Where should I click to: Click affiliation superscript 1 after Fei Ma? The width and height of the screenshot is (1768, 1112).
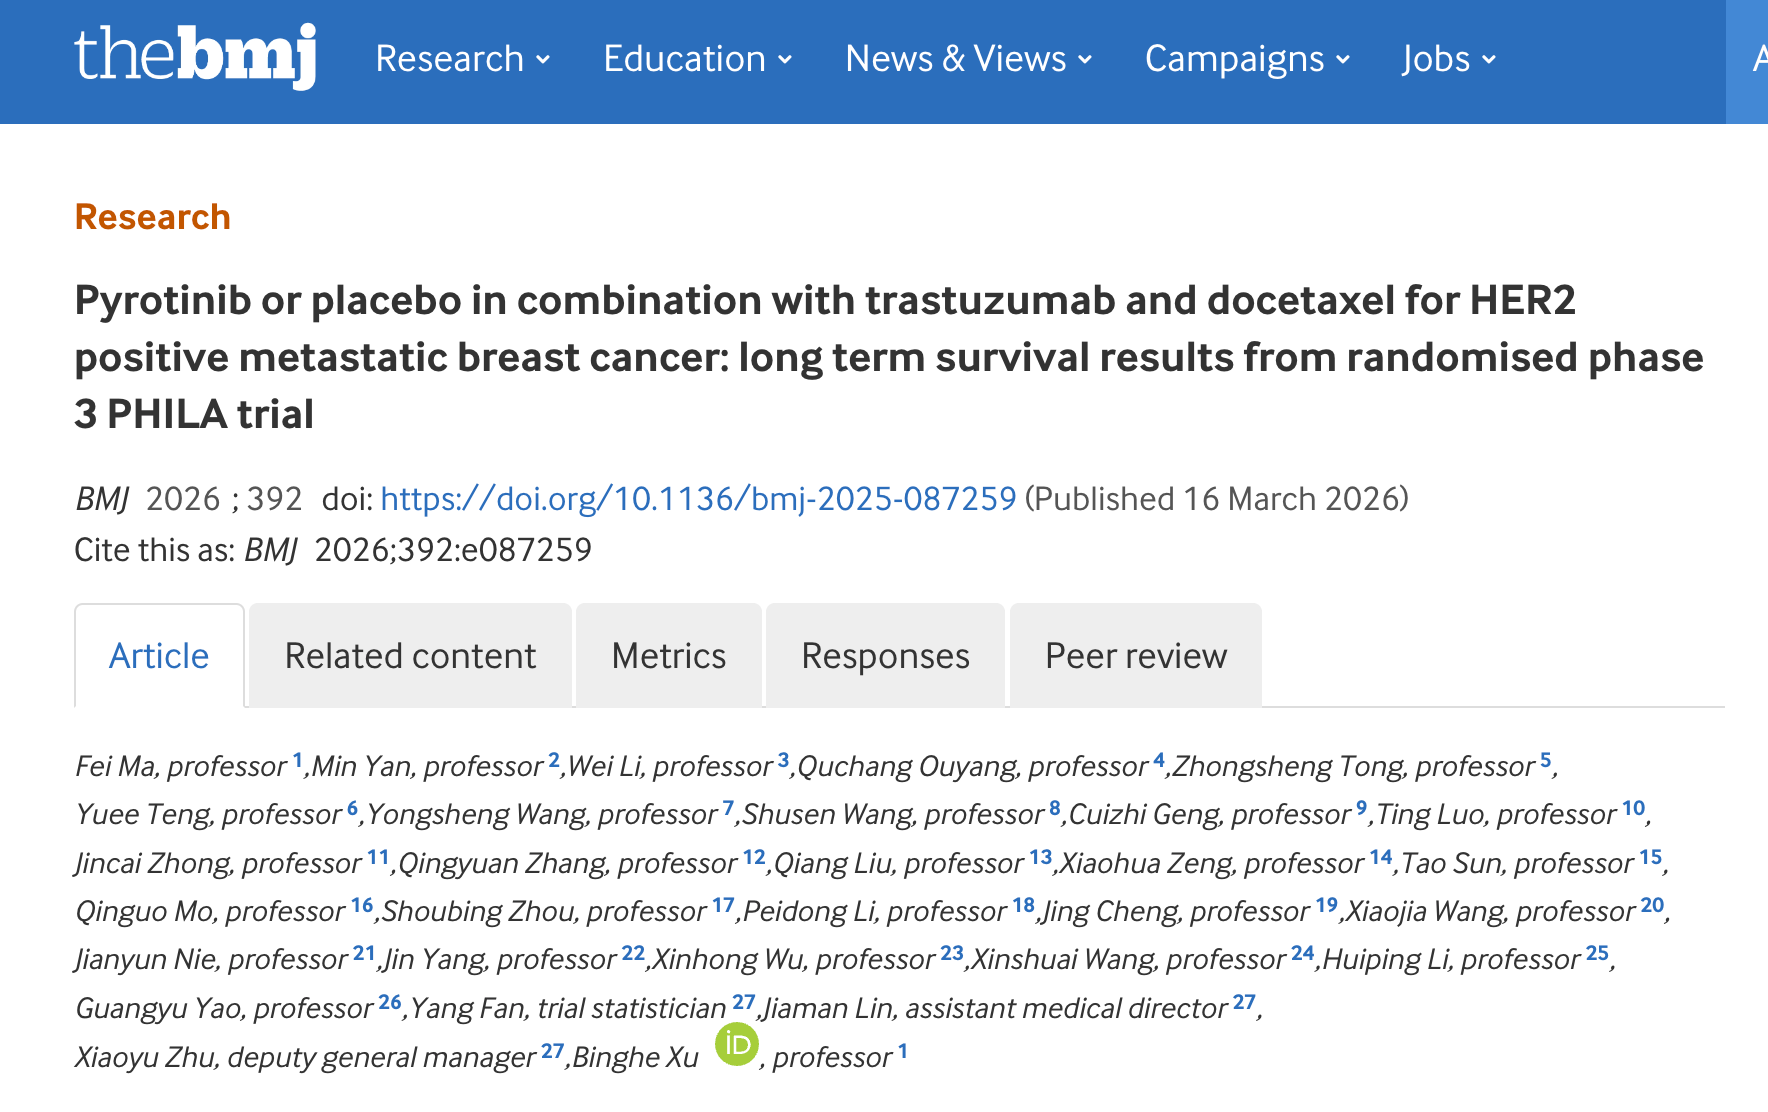(297, 760)
